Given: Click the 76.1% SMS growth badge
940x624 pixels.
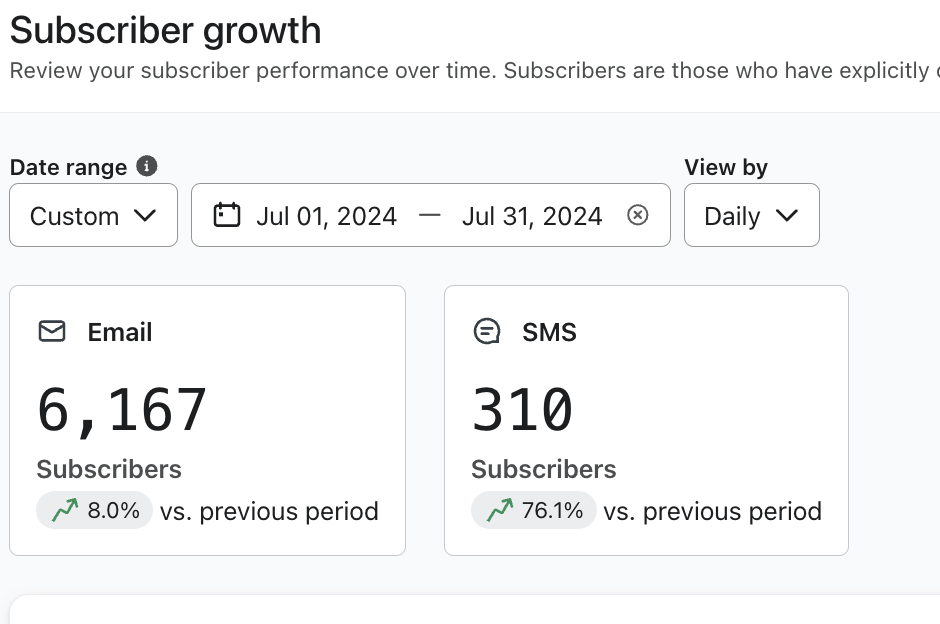Looking at the screenshot, I should (x=534, y=511).
